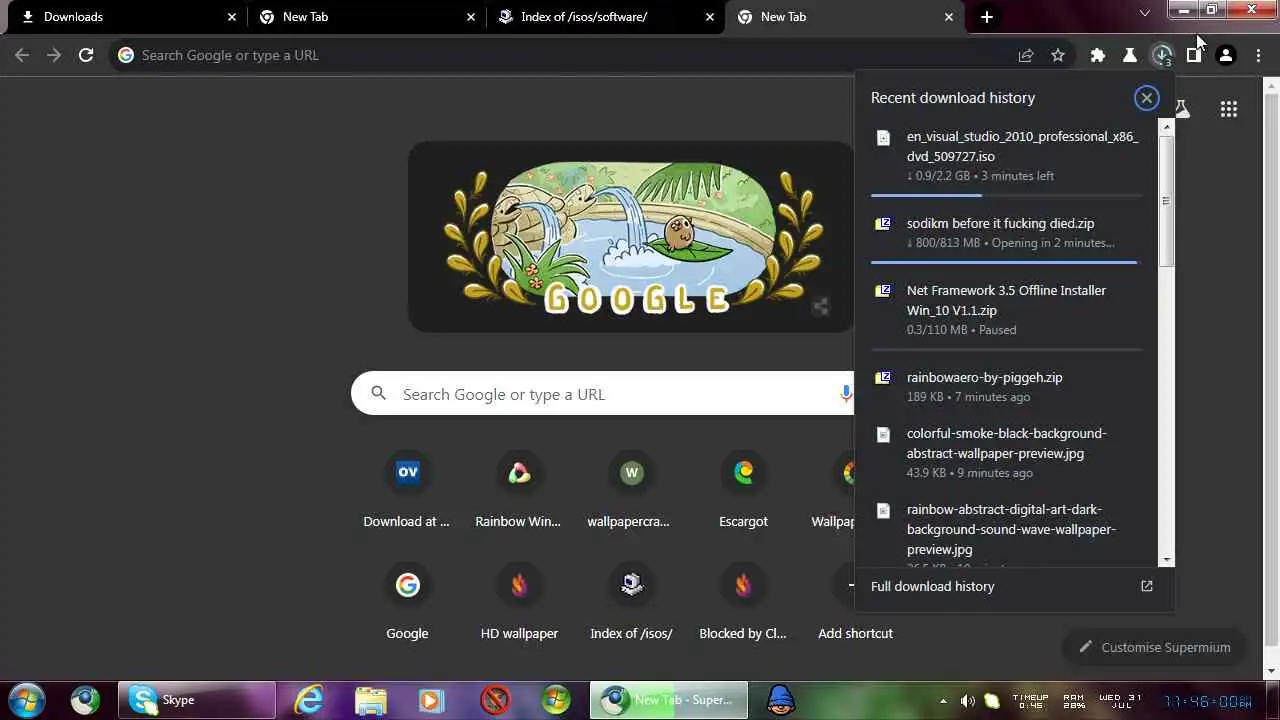
Task: Go forward to next page
Action: [x=54, y=55]
